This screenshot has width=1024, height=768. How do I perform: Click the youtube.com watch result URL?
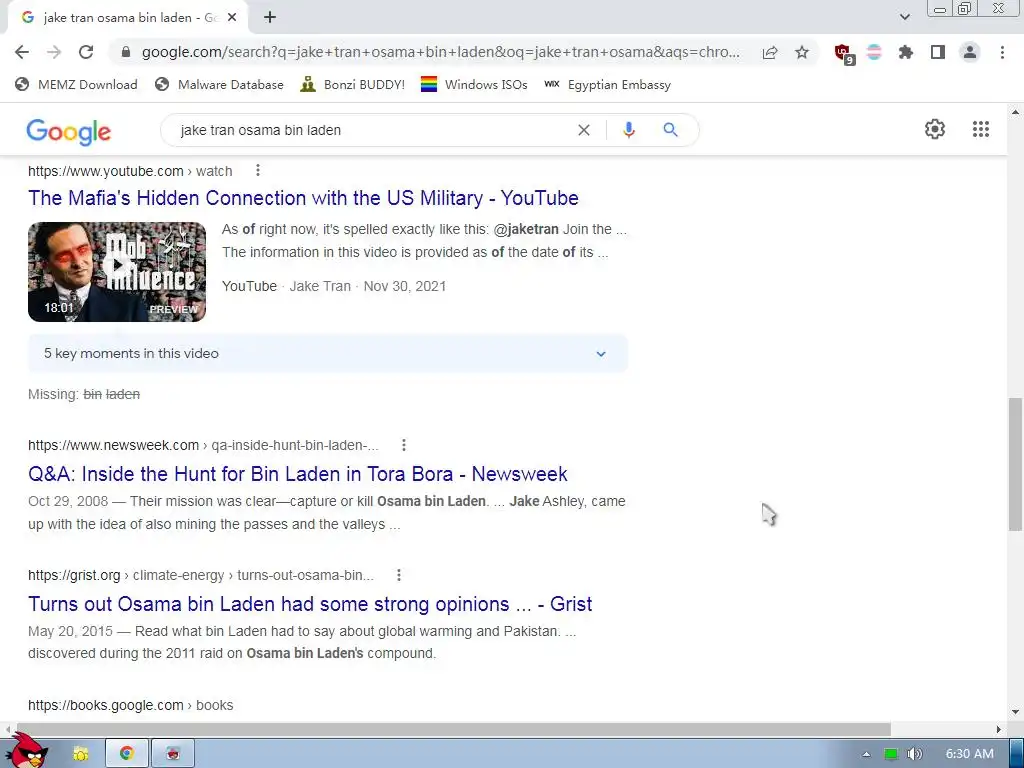pos(130,171)
